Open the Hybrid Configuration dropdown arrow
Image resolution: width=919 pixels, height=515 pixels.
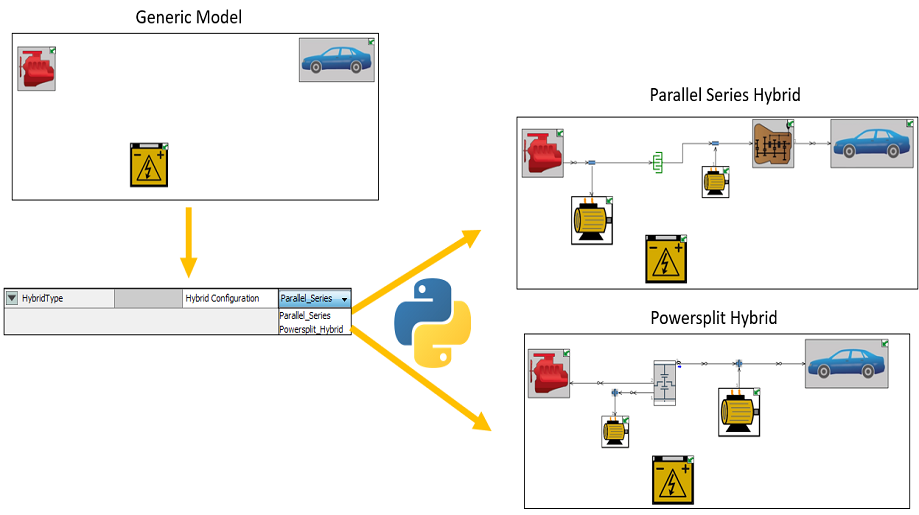point(345,299)
